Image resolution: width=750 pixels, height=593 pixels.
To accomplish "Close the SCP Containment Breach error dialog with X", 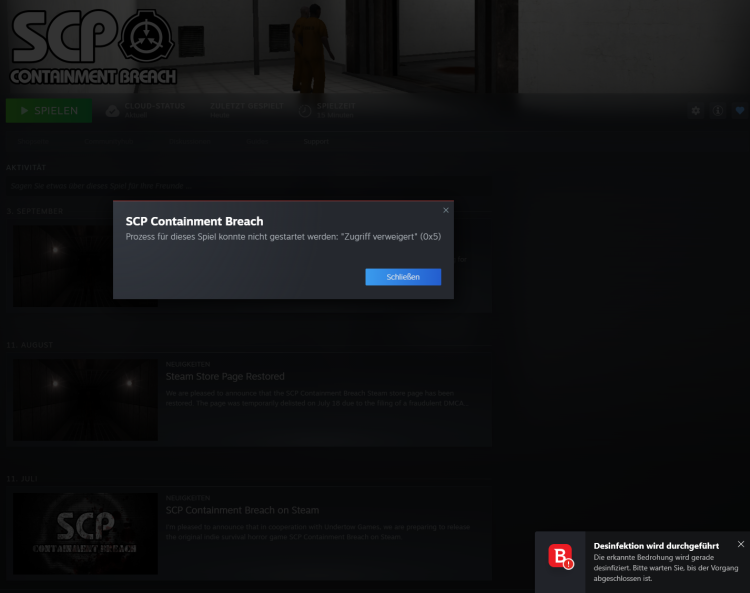I will click(x=446, y=210).
